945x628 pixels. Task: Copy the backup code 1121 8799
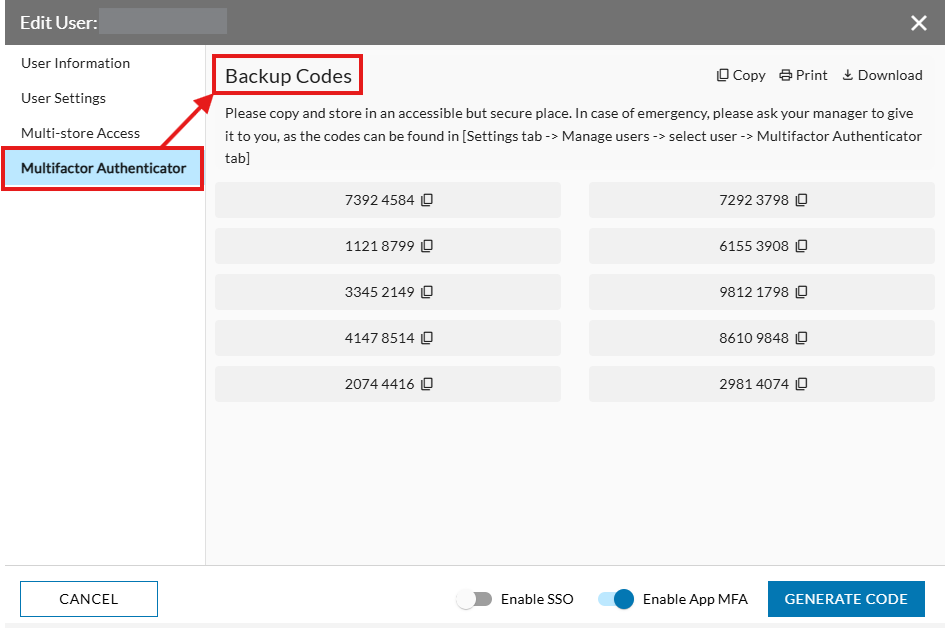[x=427, y=245]
